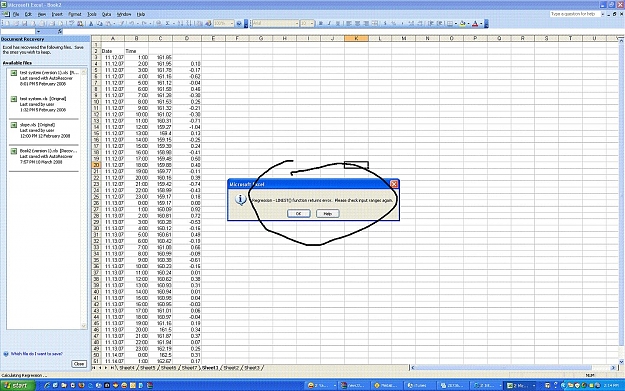Open the Data menu

tap(106, 14)
